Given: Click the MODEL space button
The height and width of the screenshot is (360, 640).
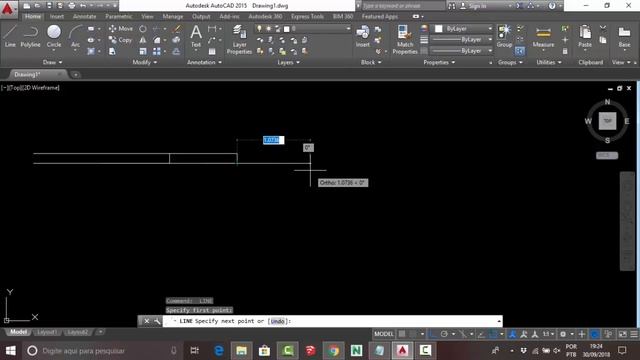Looking at the screenshot, I should [x=384, y=334].
